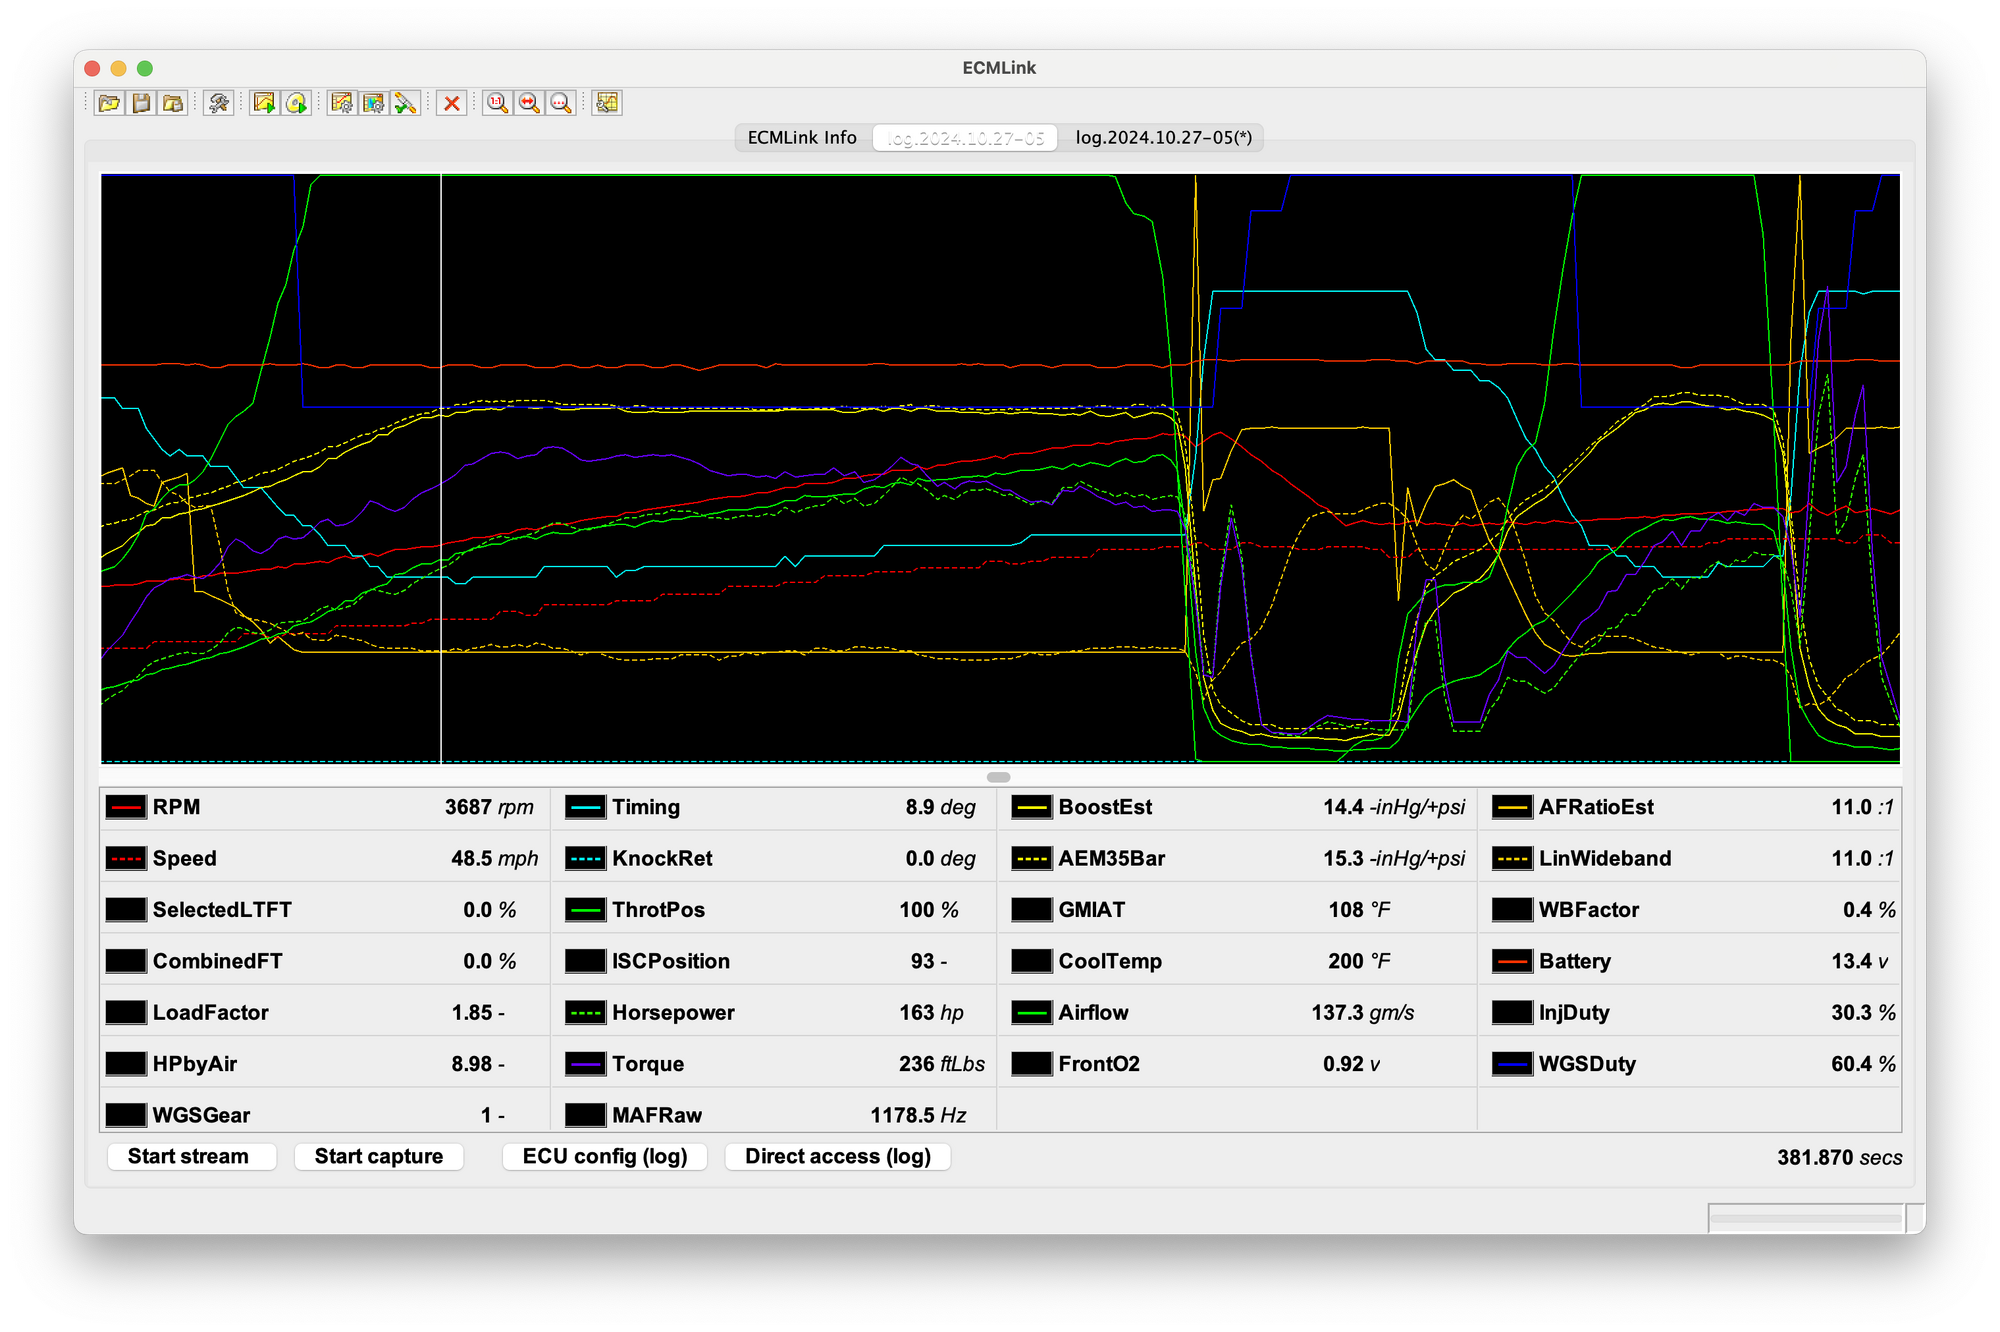Image resolution: width=2000 pixels, height=1332 pixels.
Task: Click the 60.4 % WGSDuty value
Action: click(1863, 1064)
